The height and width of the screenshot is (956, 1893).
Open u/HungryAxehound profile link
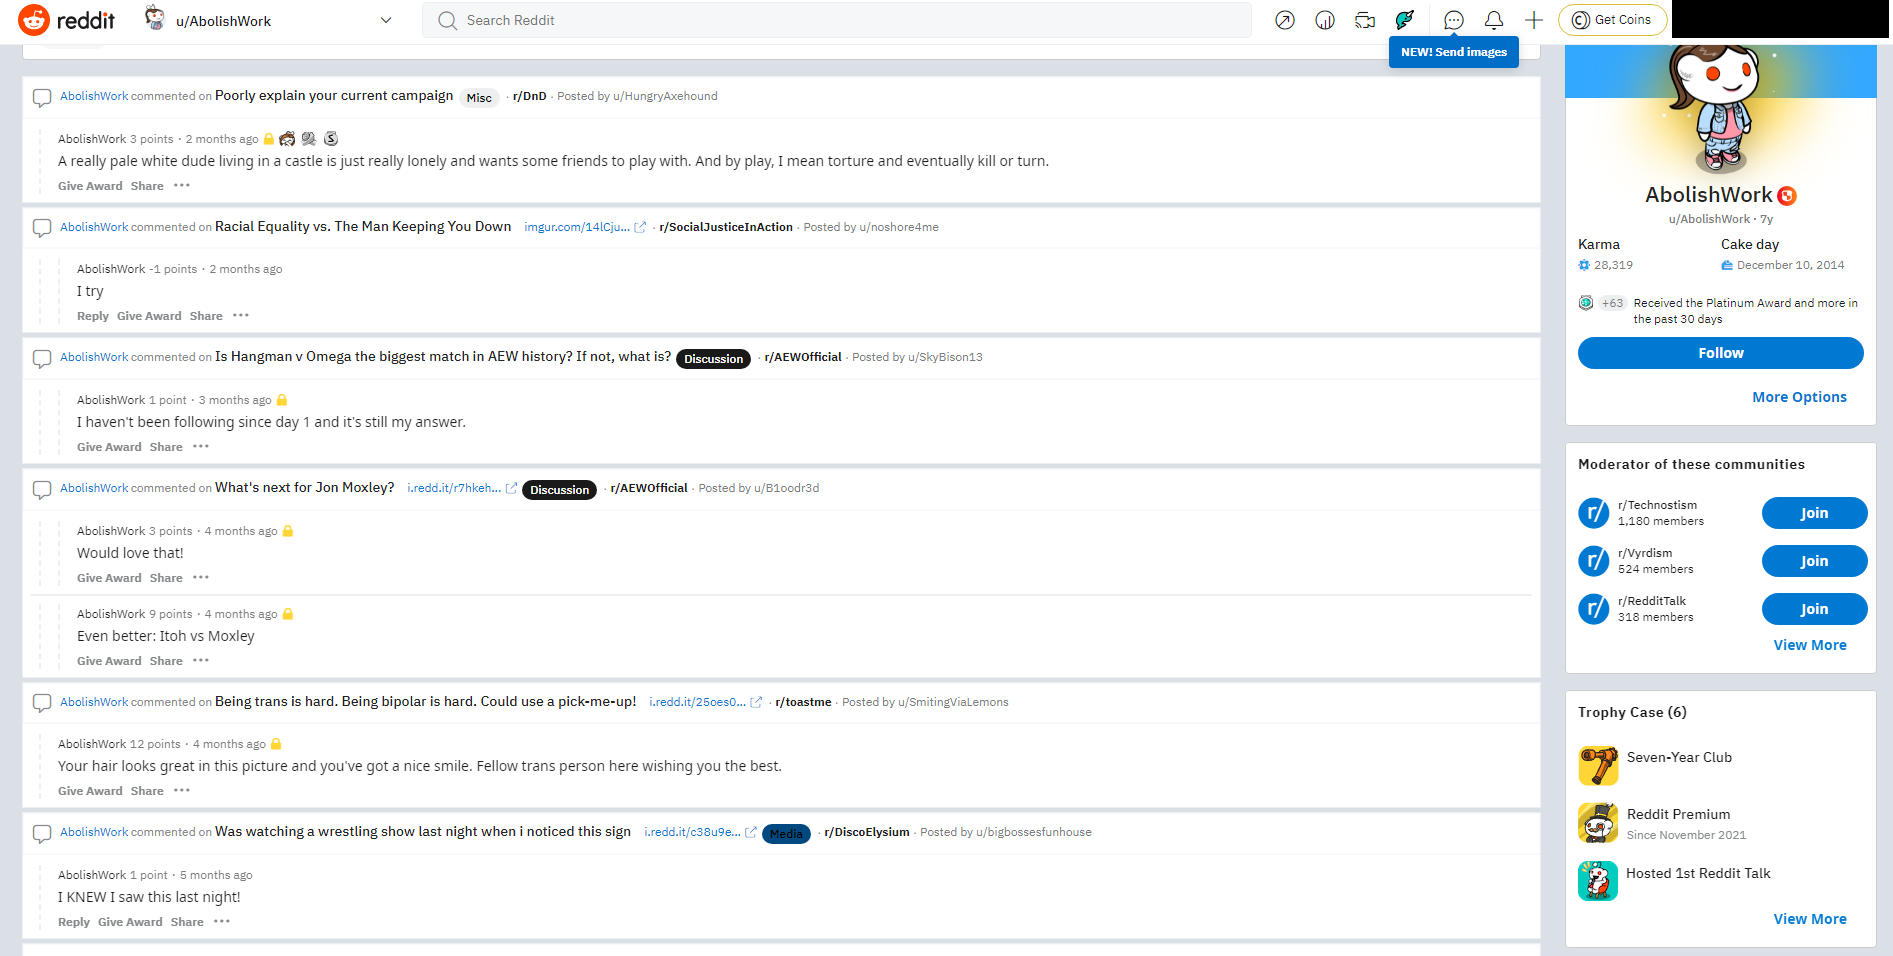pyautogui.click(x=665, y=96)
